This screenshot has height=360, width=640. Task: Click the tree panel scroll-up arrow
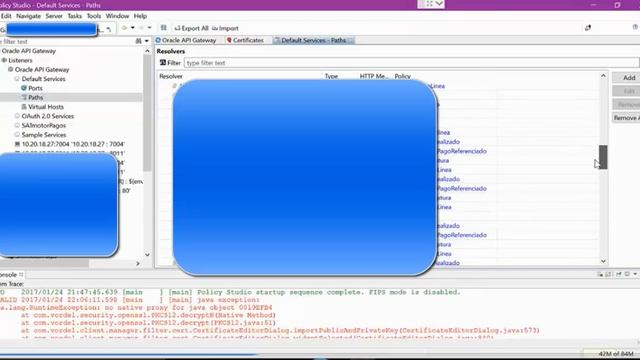coord(147,51)
